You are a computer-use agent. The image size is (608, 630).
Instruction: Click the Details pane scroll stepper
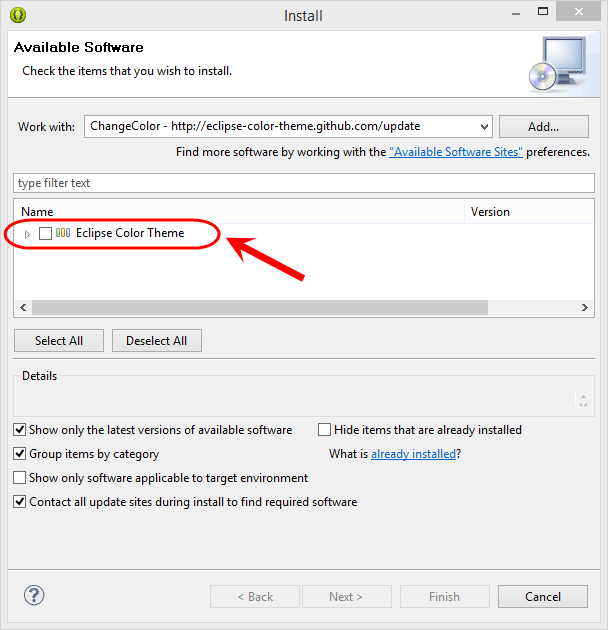tap(583, 400)
